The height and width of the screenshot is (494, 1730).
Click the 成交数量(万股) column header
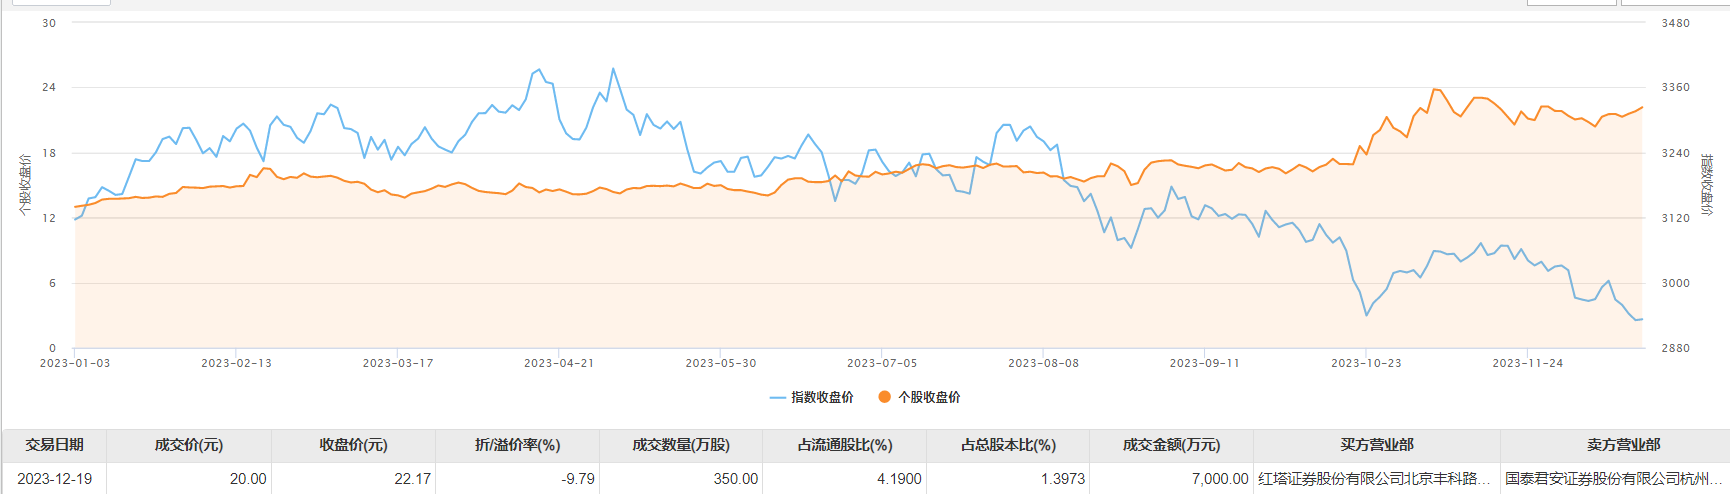(681, 445)
